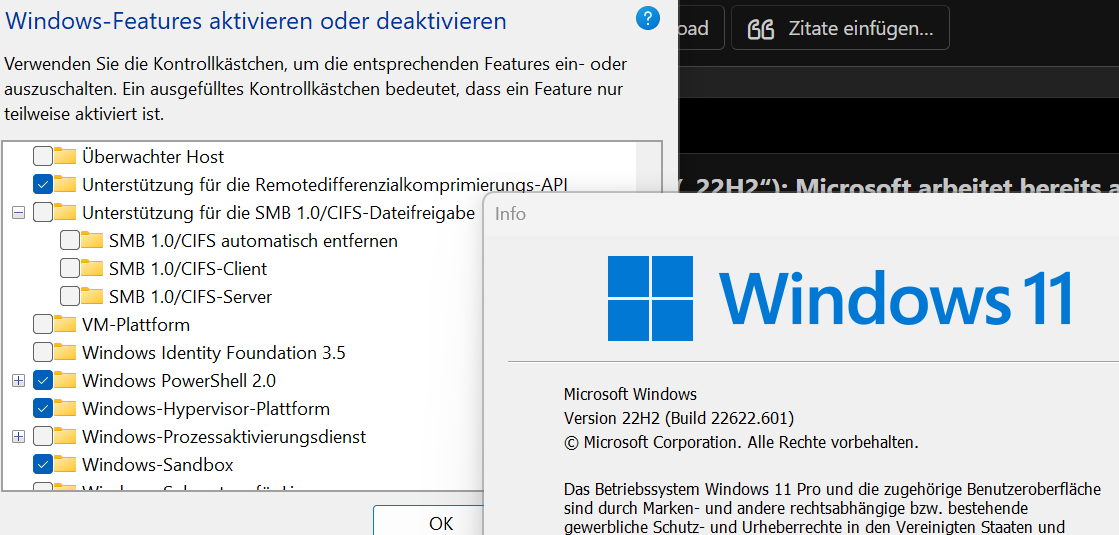Viewport: 1119px width, 535px height.
Task: Select SMB 1.0/CIFS automatisch entfernen label
Action: click(x=253, y=240)
